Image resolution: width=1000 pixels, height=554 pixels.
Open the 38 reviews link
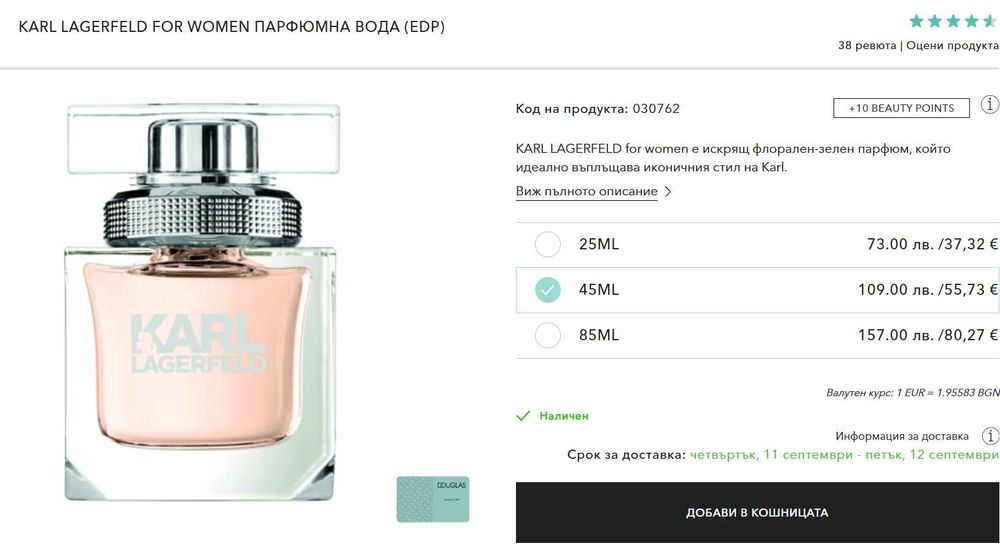click(866, 46)
